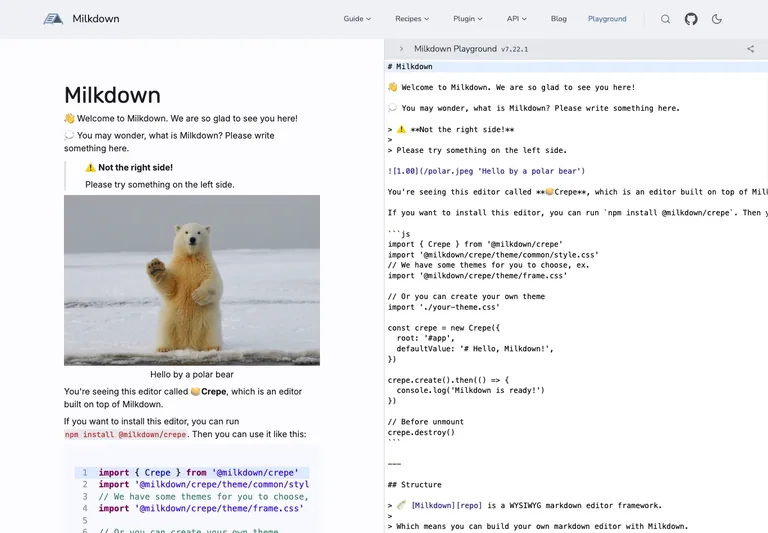Click the '# Milkdown' line in markdown source
Image resolution: width=768 pixels, height=533 pixels.
pyautogui.click(x=409, y=67)
